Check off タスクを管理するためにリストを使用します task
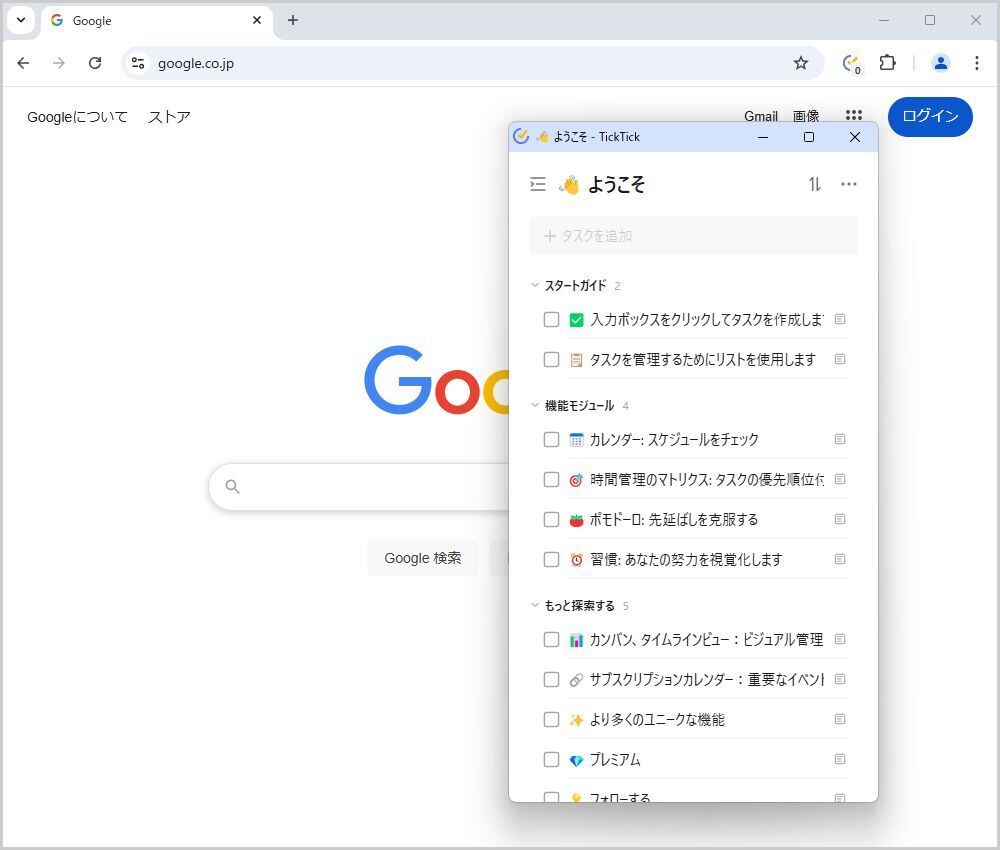This screenshot has height=850, width=1000. point(552,360)
